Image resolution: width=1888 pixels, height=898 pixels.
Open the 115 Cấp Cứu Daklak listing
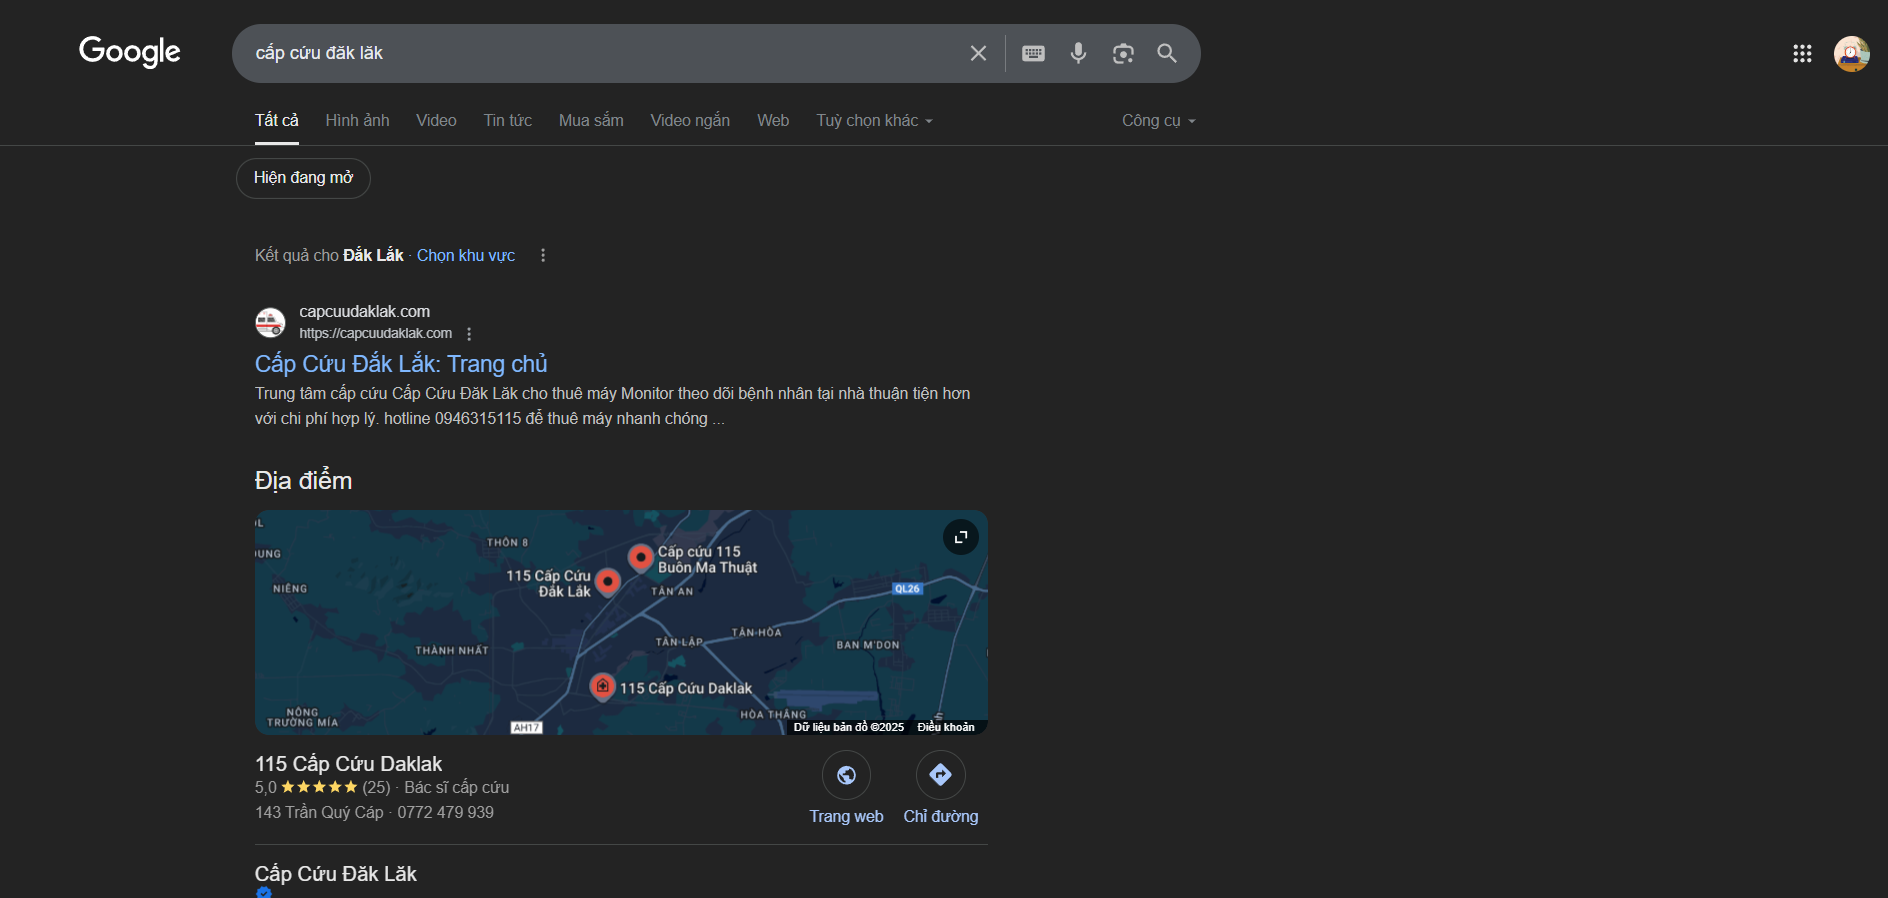pyautogui.click(x=348, y=764)
